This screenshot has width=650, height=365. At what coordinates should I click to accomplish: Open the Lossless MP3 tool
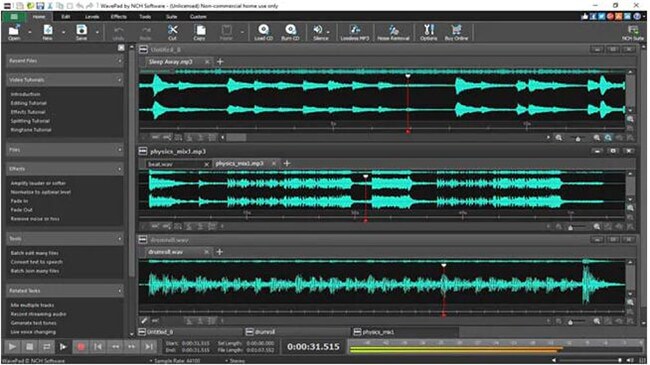click(354, 32)
